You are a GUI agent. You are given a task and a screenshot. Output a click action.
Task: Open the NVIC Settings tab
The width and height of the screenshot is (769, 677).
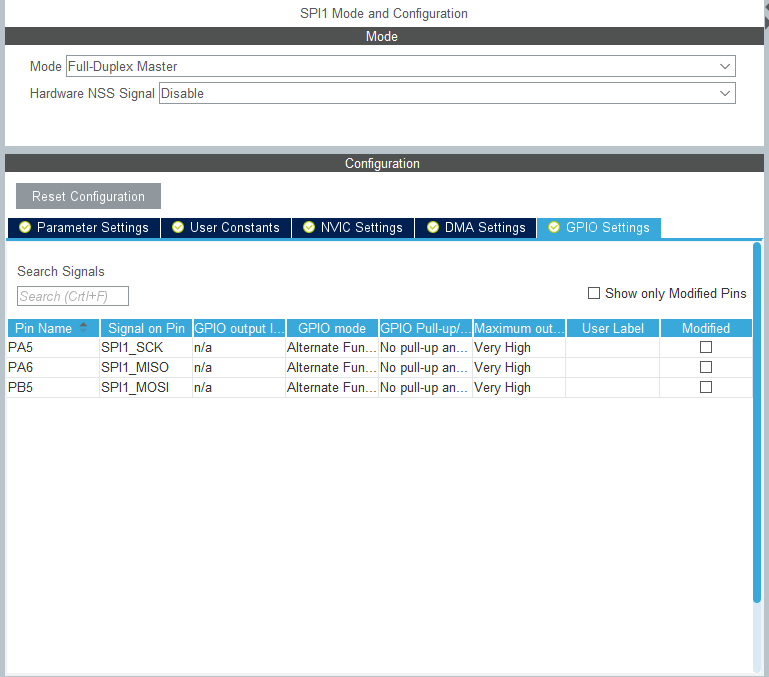tap(353, 228)
